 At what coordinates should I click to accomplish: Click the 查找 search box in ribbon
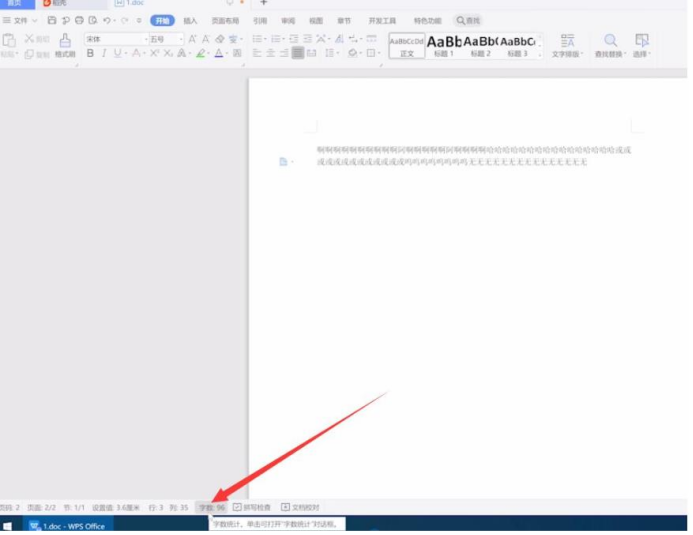468,20
